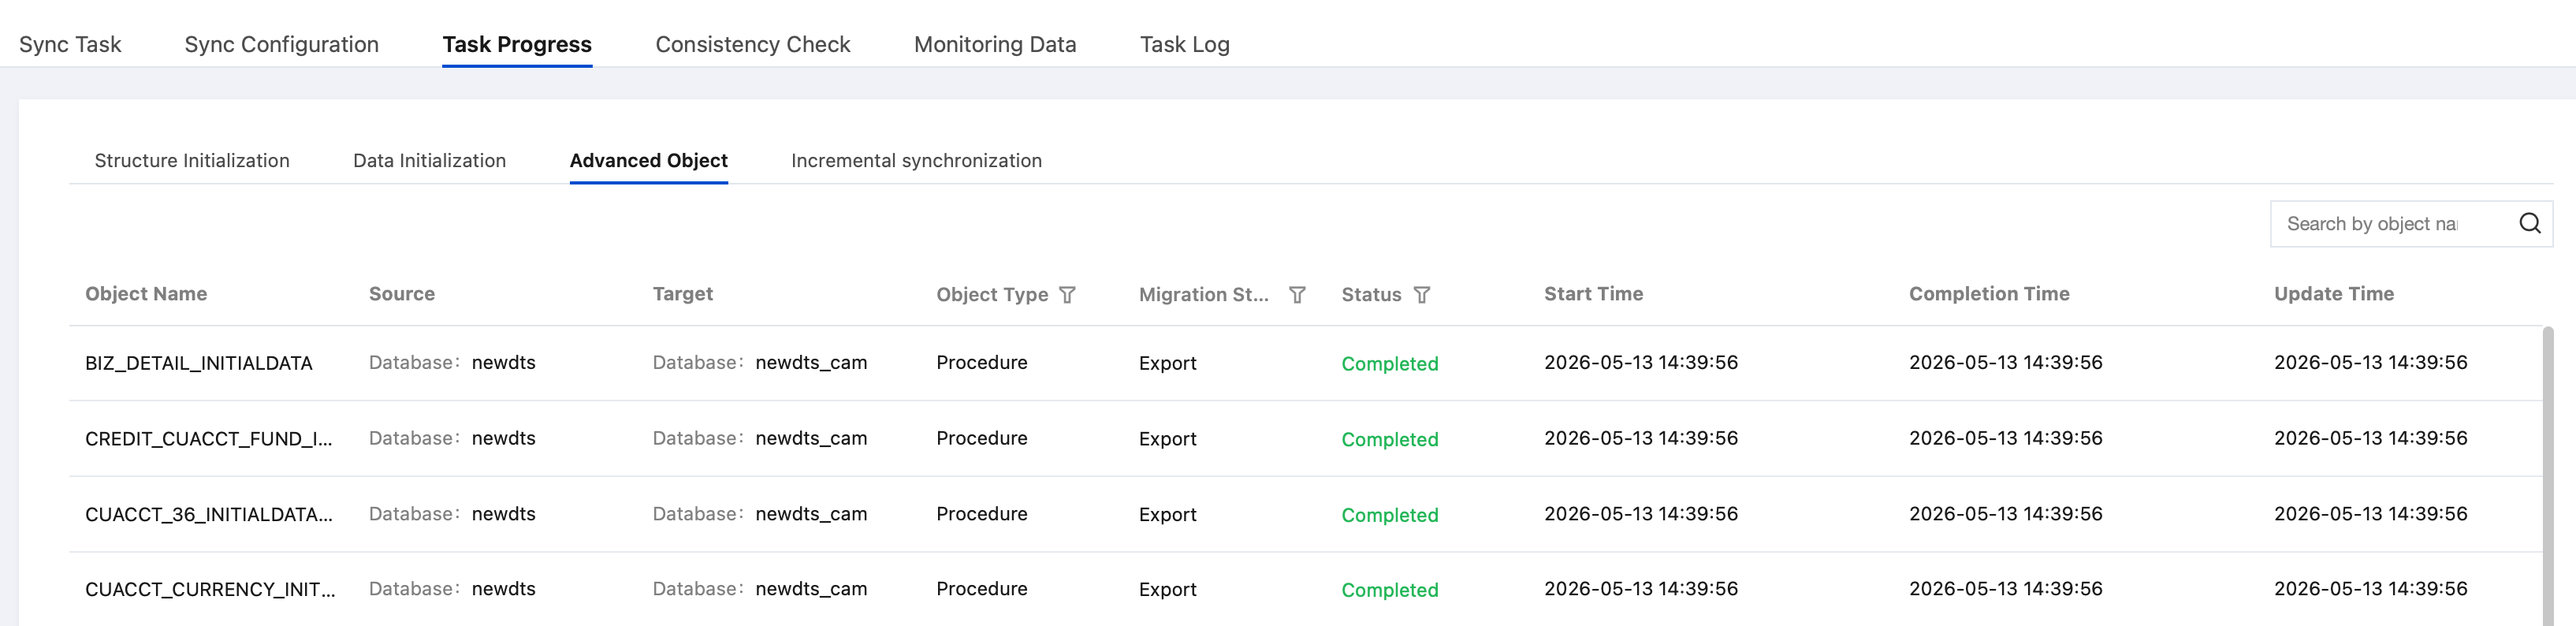Open the Status column filter icon
Screen dimensions: 2576x626
(1422, 295)
